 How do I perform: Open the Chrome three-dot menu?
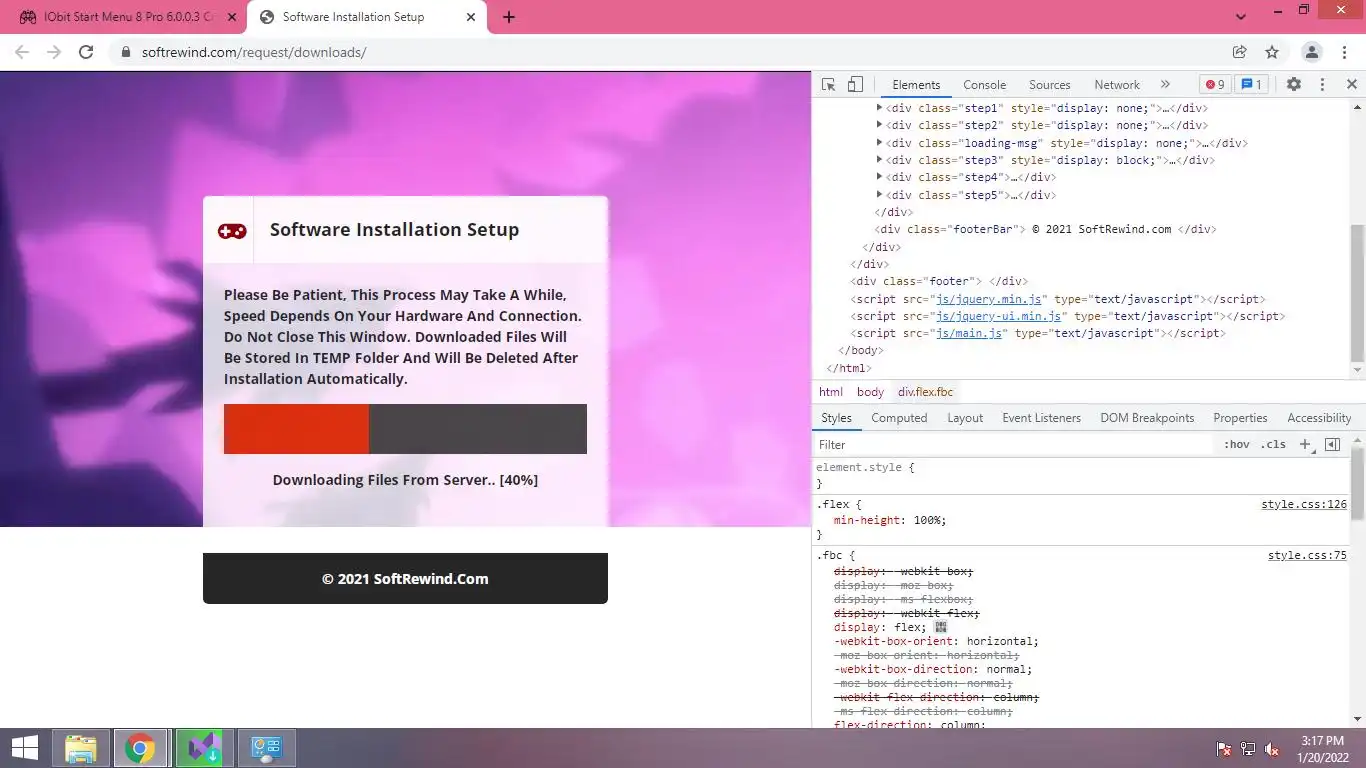click(1345, 52)
